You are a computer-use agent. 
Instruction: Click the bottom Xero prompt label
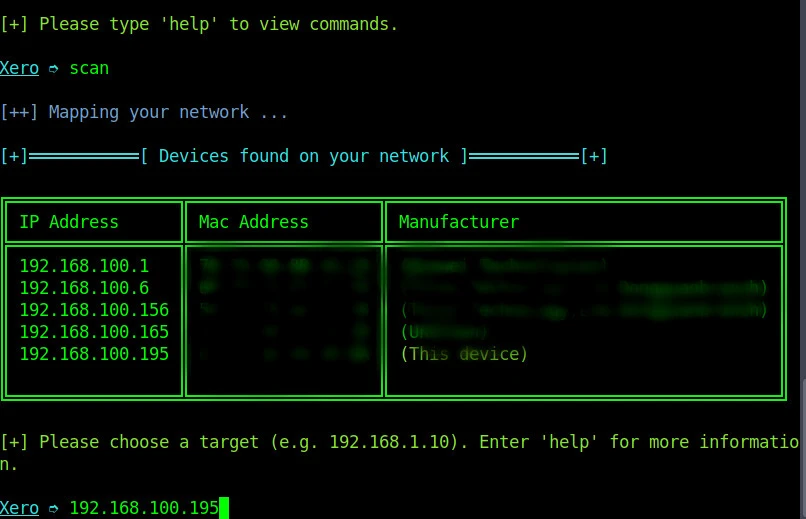[x=19, y=508]
